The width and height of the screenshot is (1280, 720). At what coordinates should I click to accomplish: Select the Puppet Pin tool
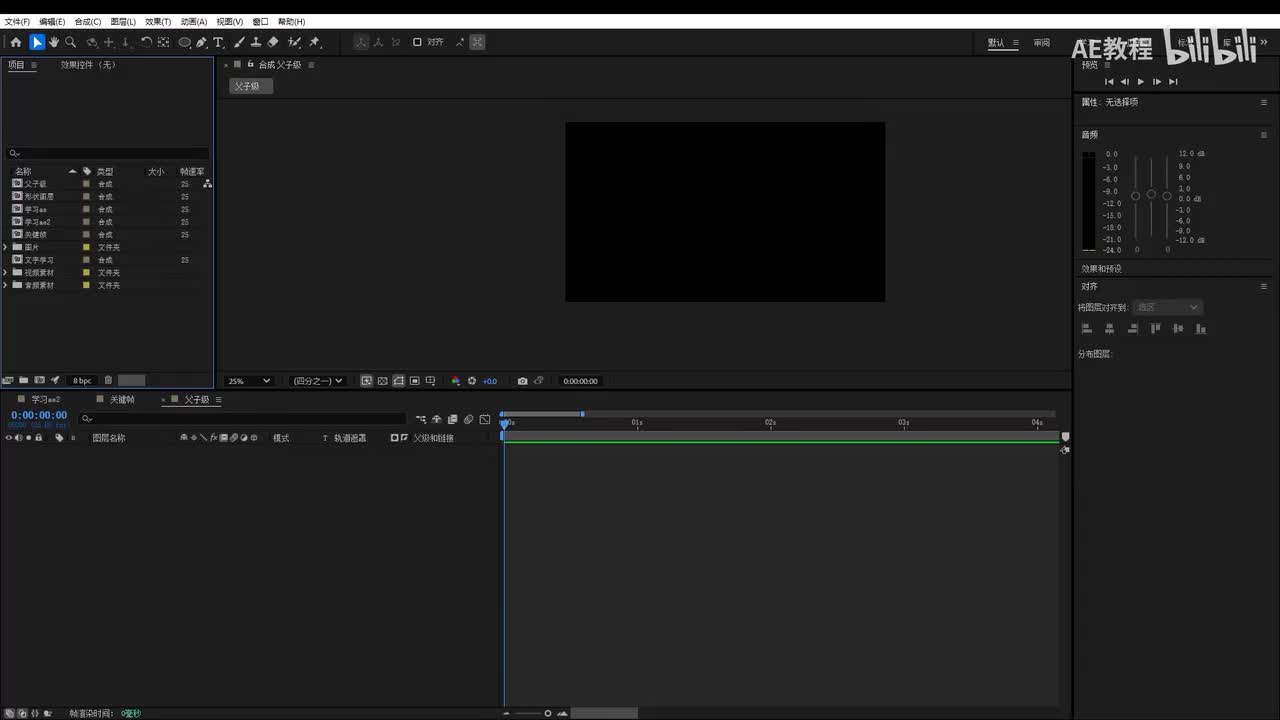(x=314, y=42)
